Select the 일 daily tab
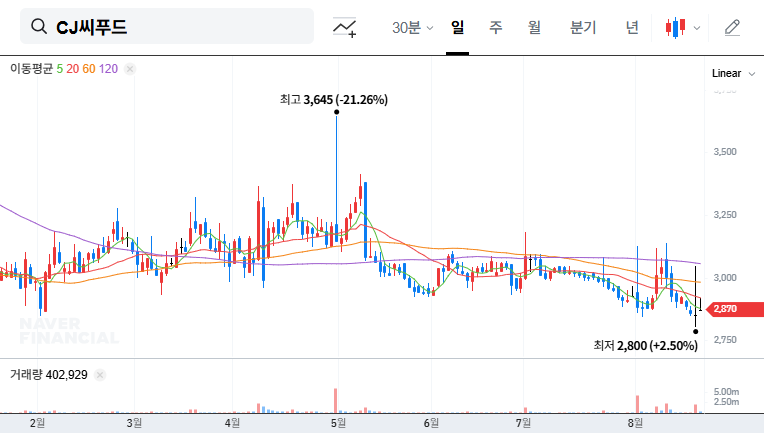Screen dimensions: 764x433 tap(457, 27)
